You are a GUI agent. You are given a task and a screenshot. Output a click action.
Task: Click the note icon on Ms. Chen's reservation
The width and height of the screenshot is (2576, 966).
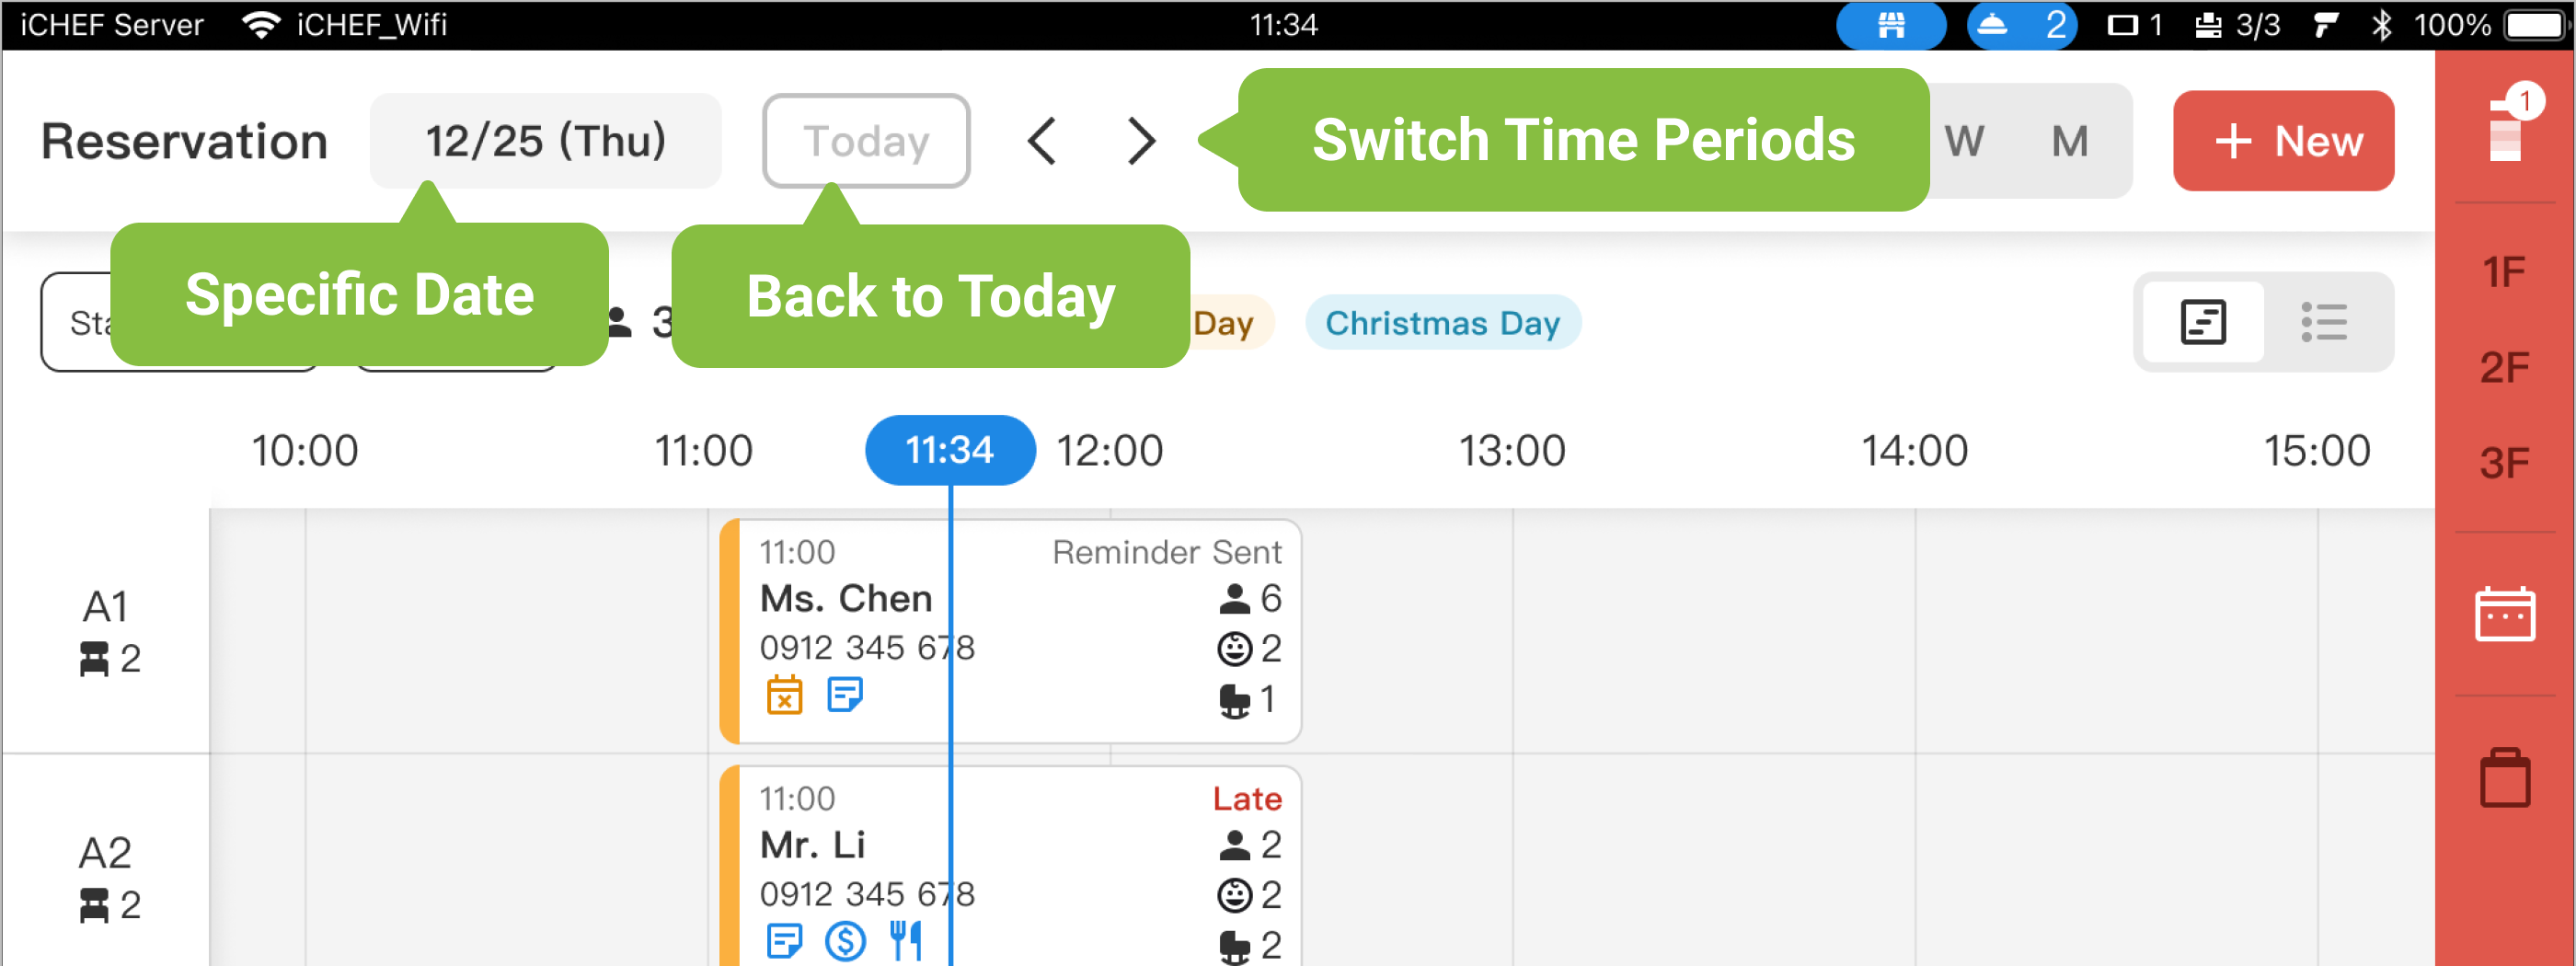845,694
